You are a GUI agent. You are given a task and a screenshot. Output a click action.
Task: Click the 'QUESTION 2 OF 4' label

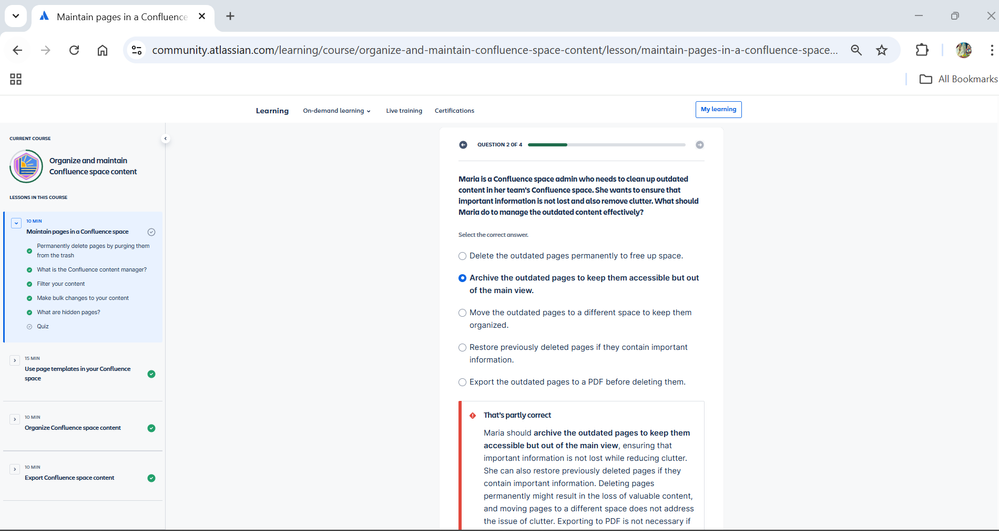pyautogui.click(x=500, y=145)
